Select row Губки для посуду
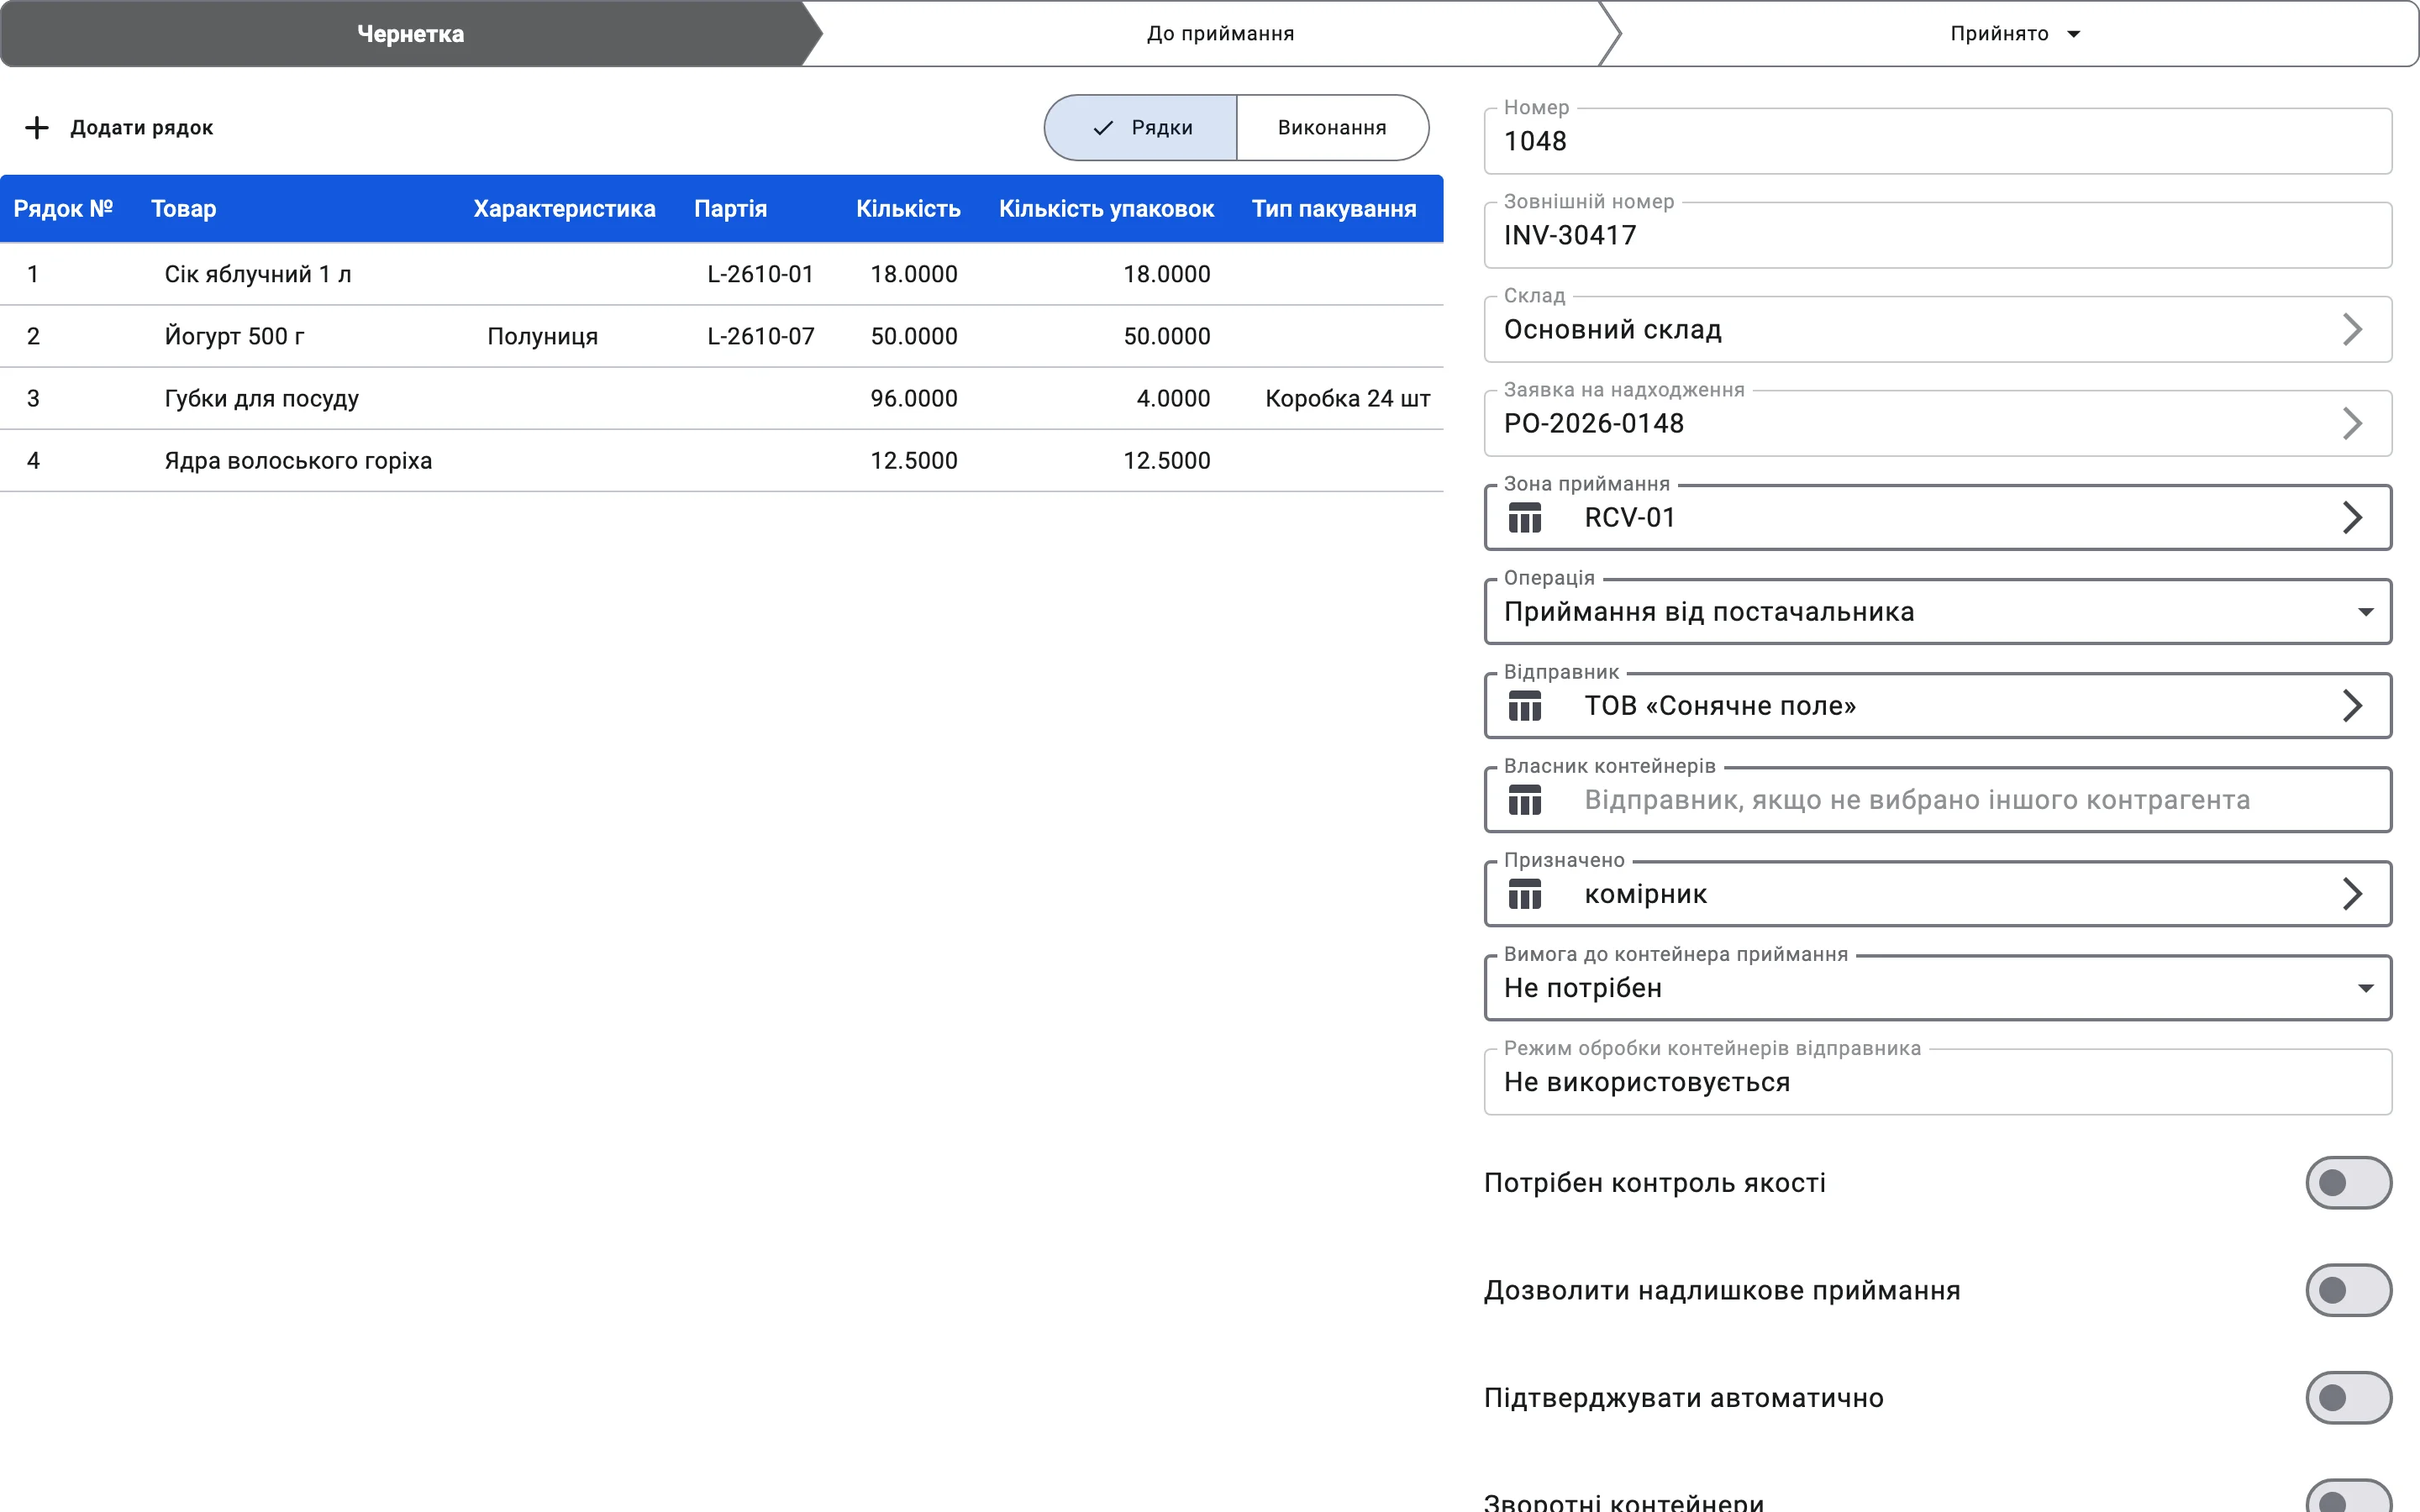This screenshot has height=1512, width=2420. (721, 398)
